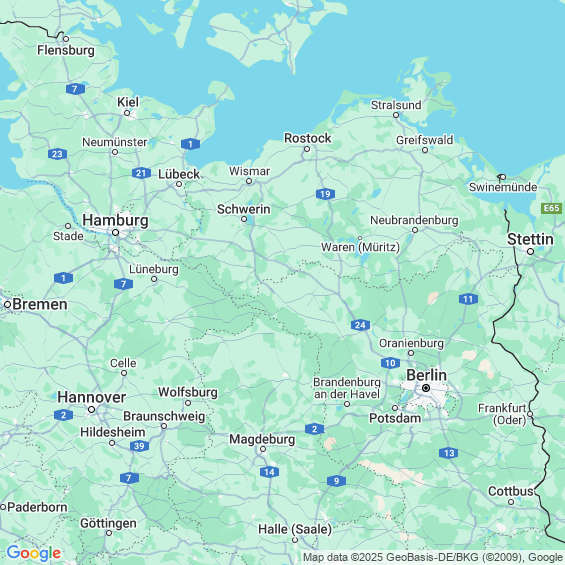Screen dimensions: 565x565
Task: Click the Cottbus city label
Action: (x=511, y=491)
